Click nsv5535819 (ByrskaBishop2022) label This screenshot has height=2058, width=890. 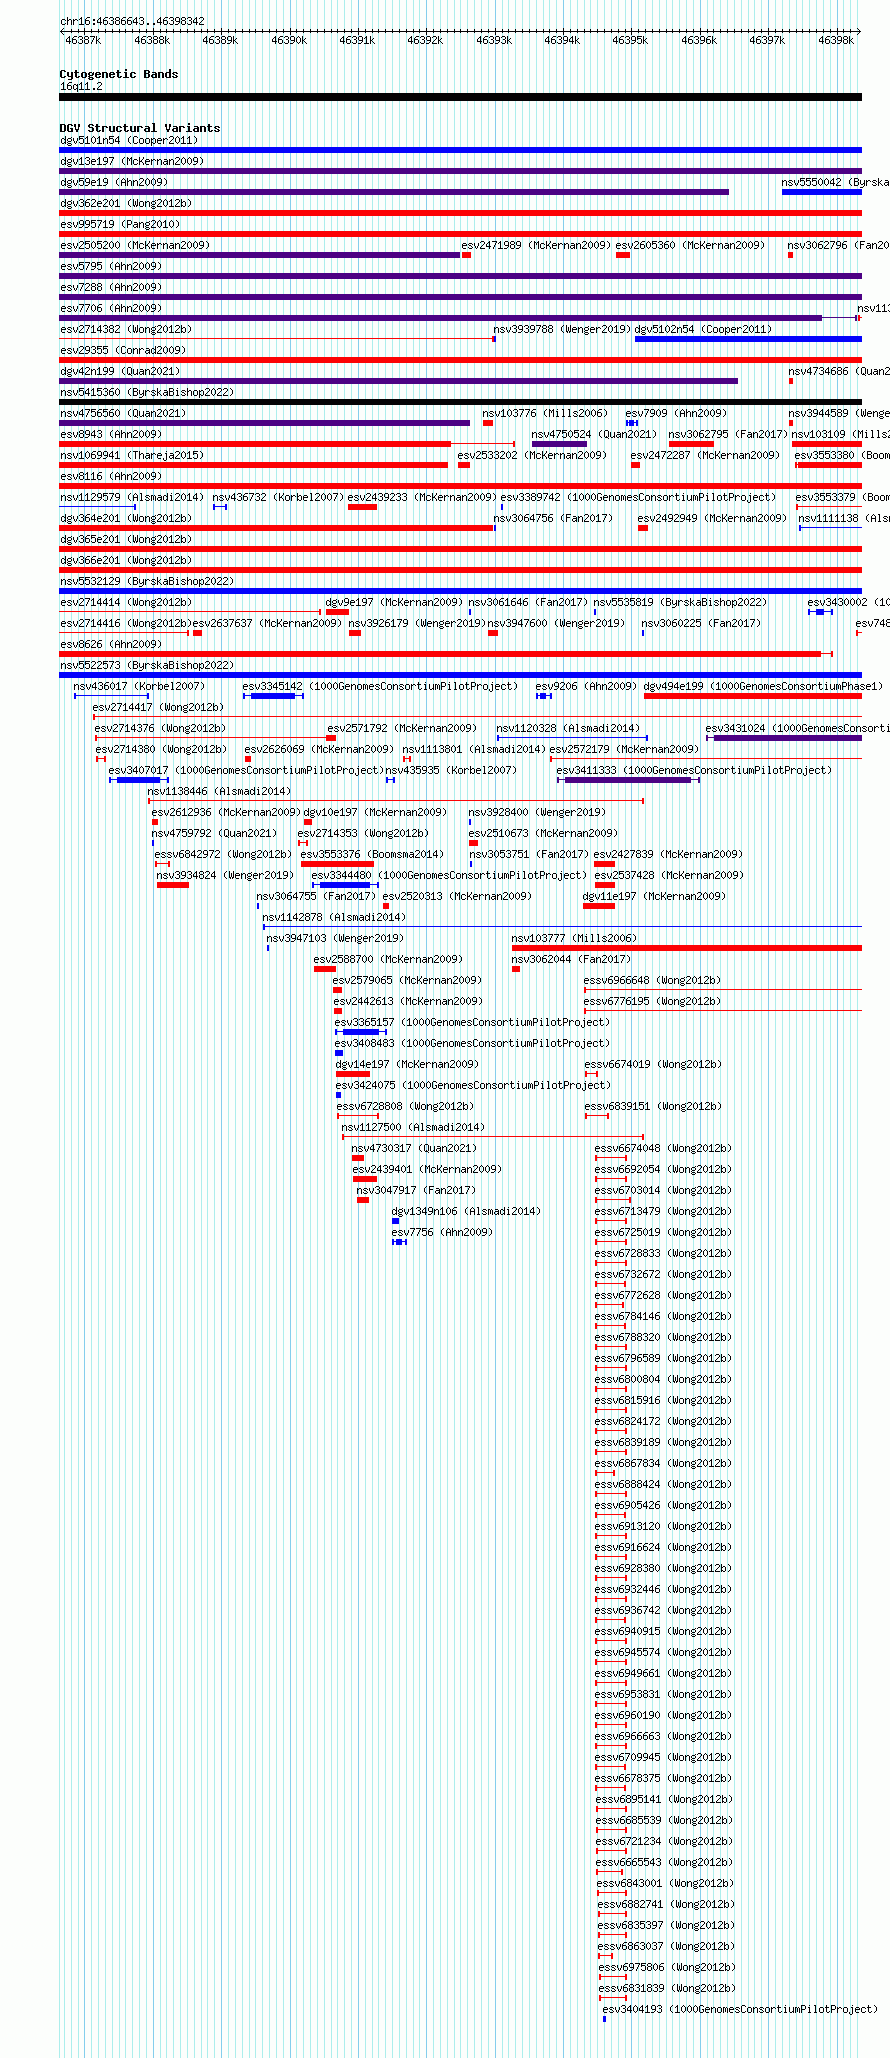coord(680,602)
